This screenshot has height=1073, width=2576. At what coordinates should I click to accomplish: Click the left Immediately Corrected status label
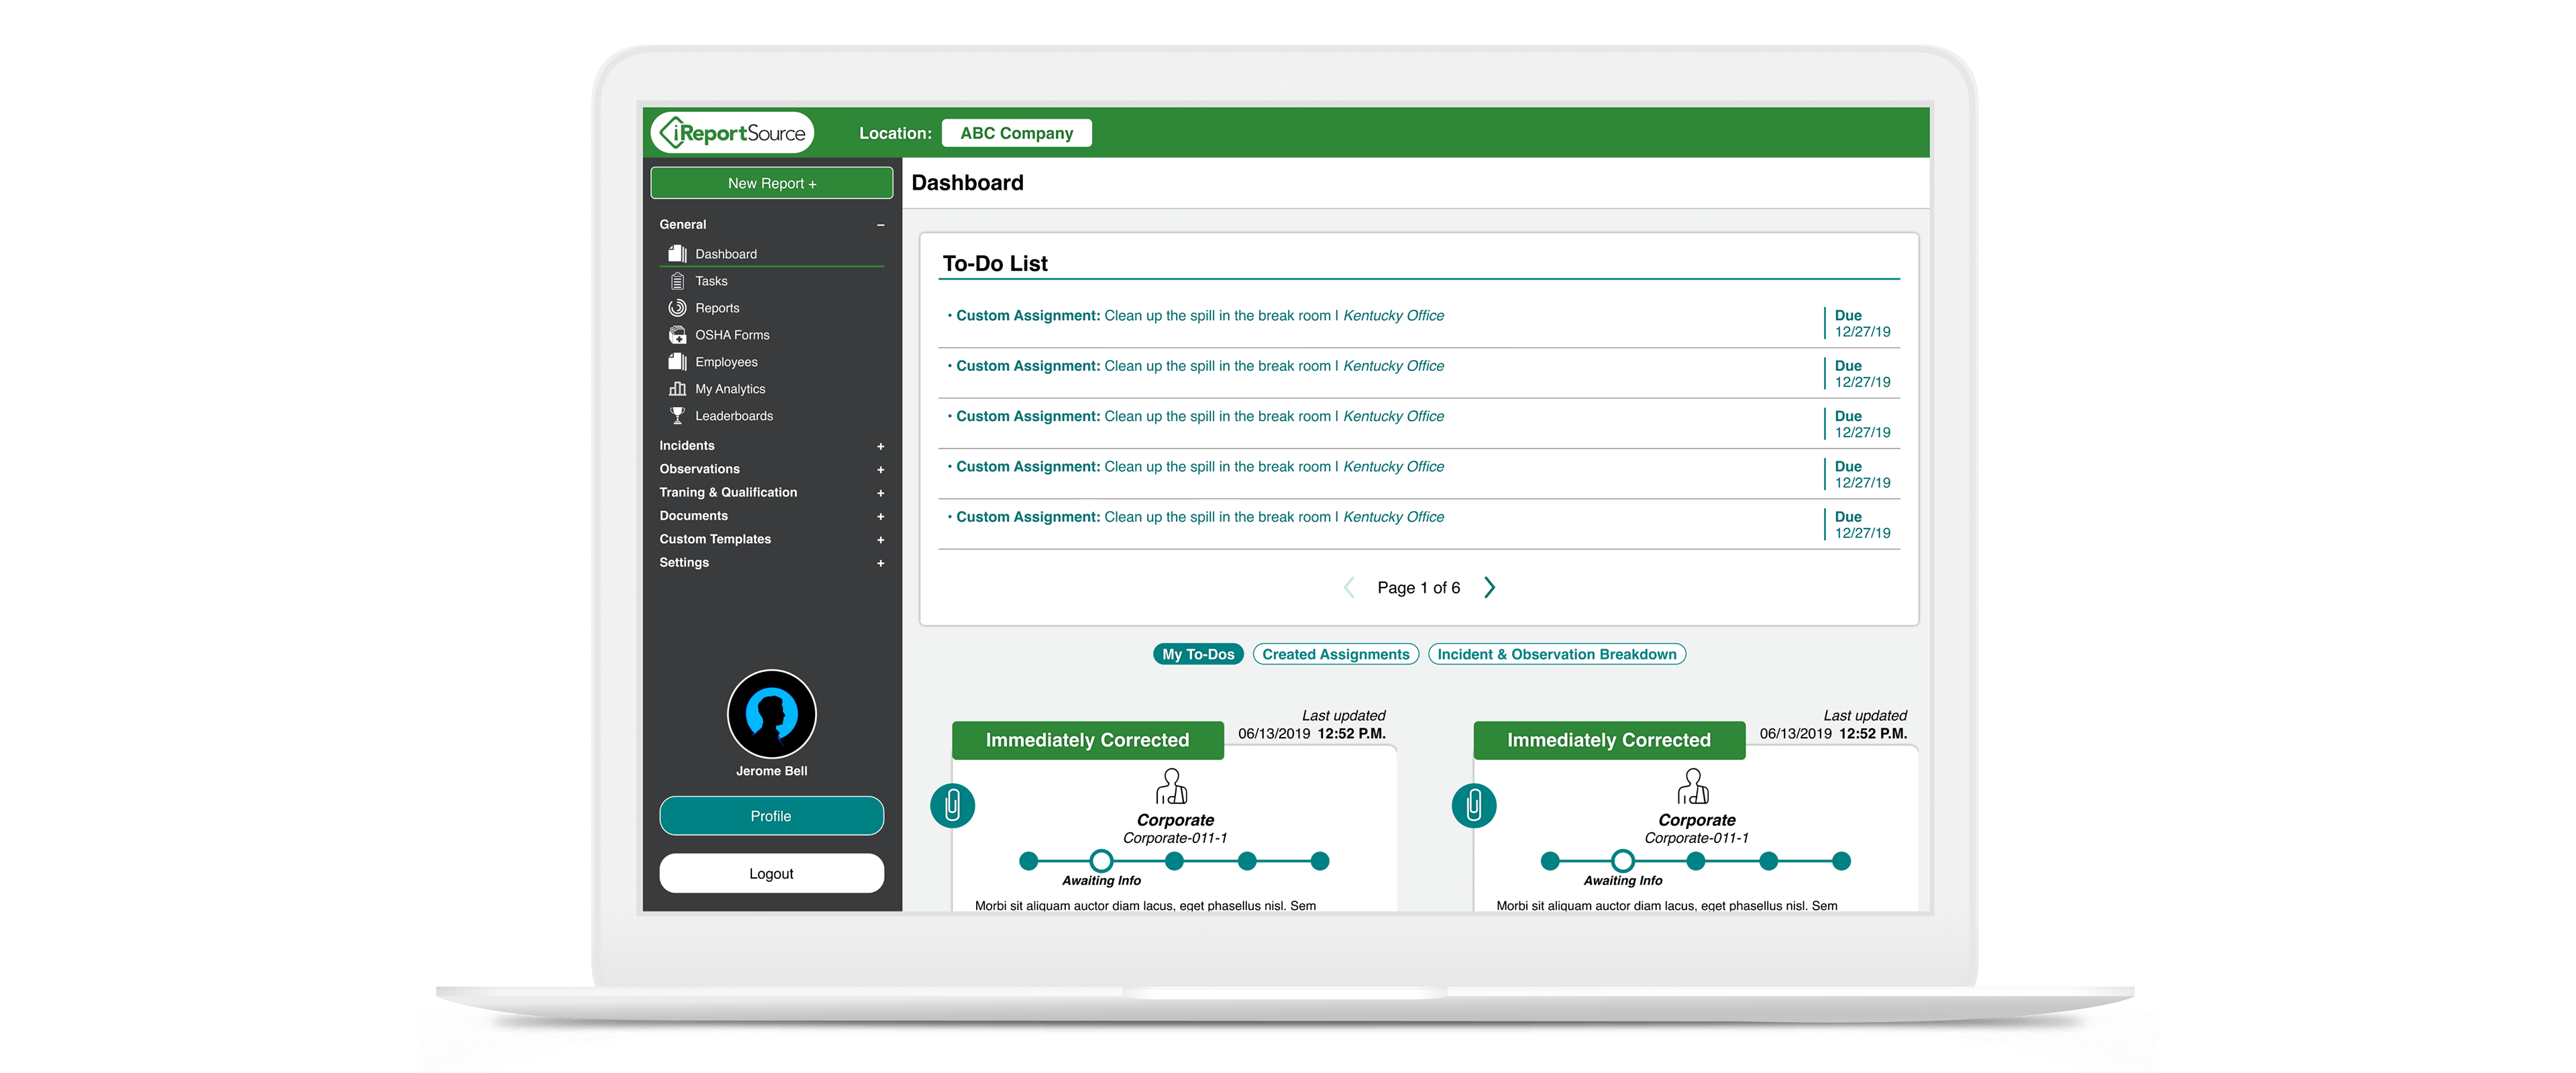coord(1087,740)
